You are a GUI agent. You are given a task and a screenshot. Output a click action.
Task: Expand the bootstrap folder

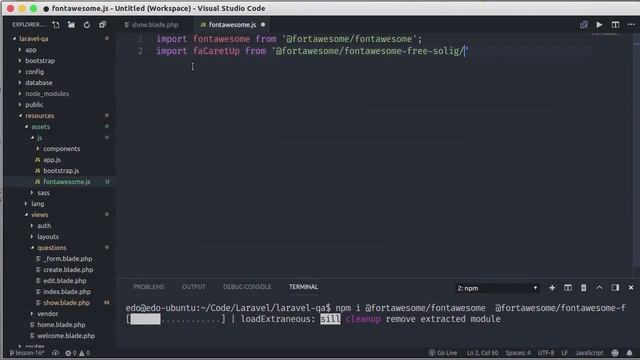tap(40, 61)
